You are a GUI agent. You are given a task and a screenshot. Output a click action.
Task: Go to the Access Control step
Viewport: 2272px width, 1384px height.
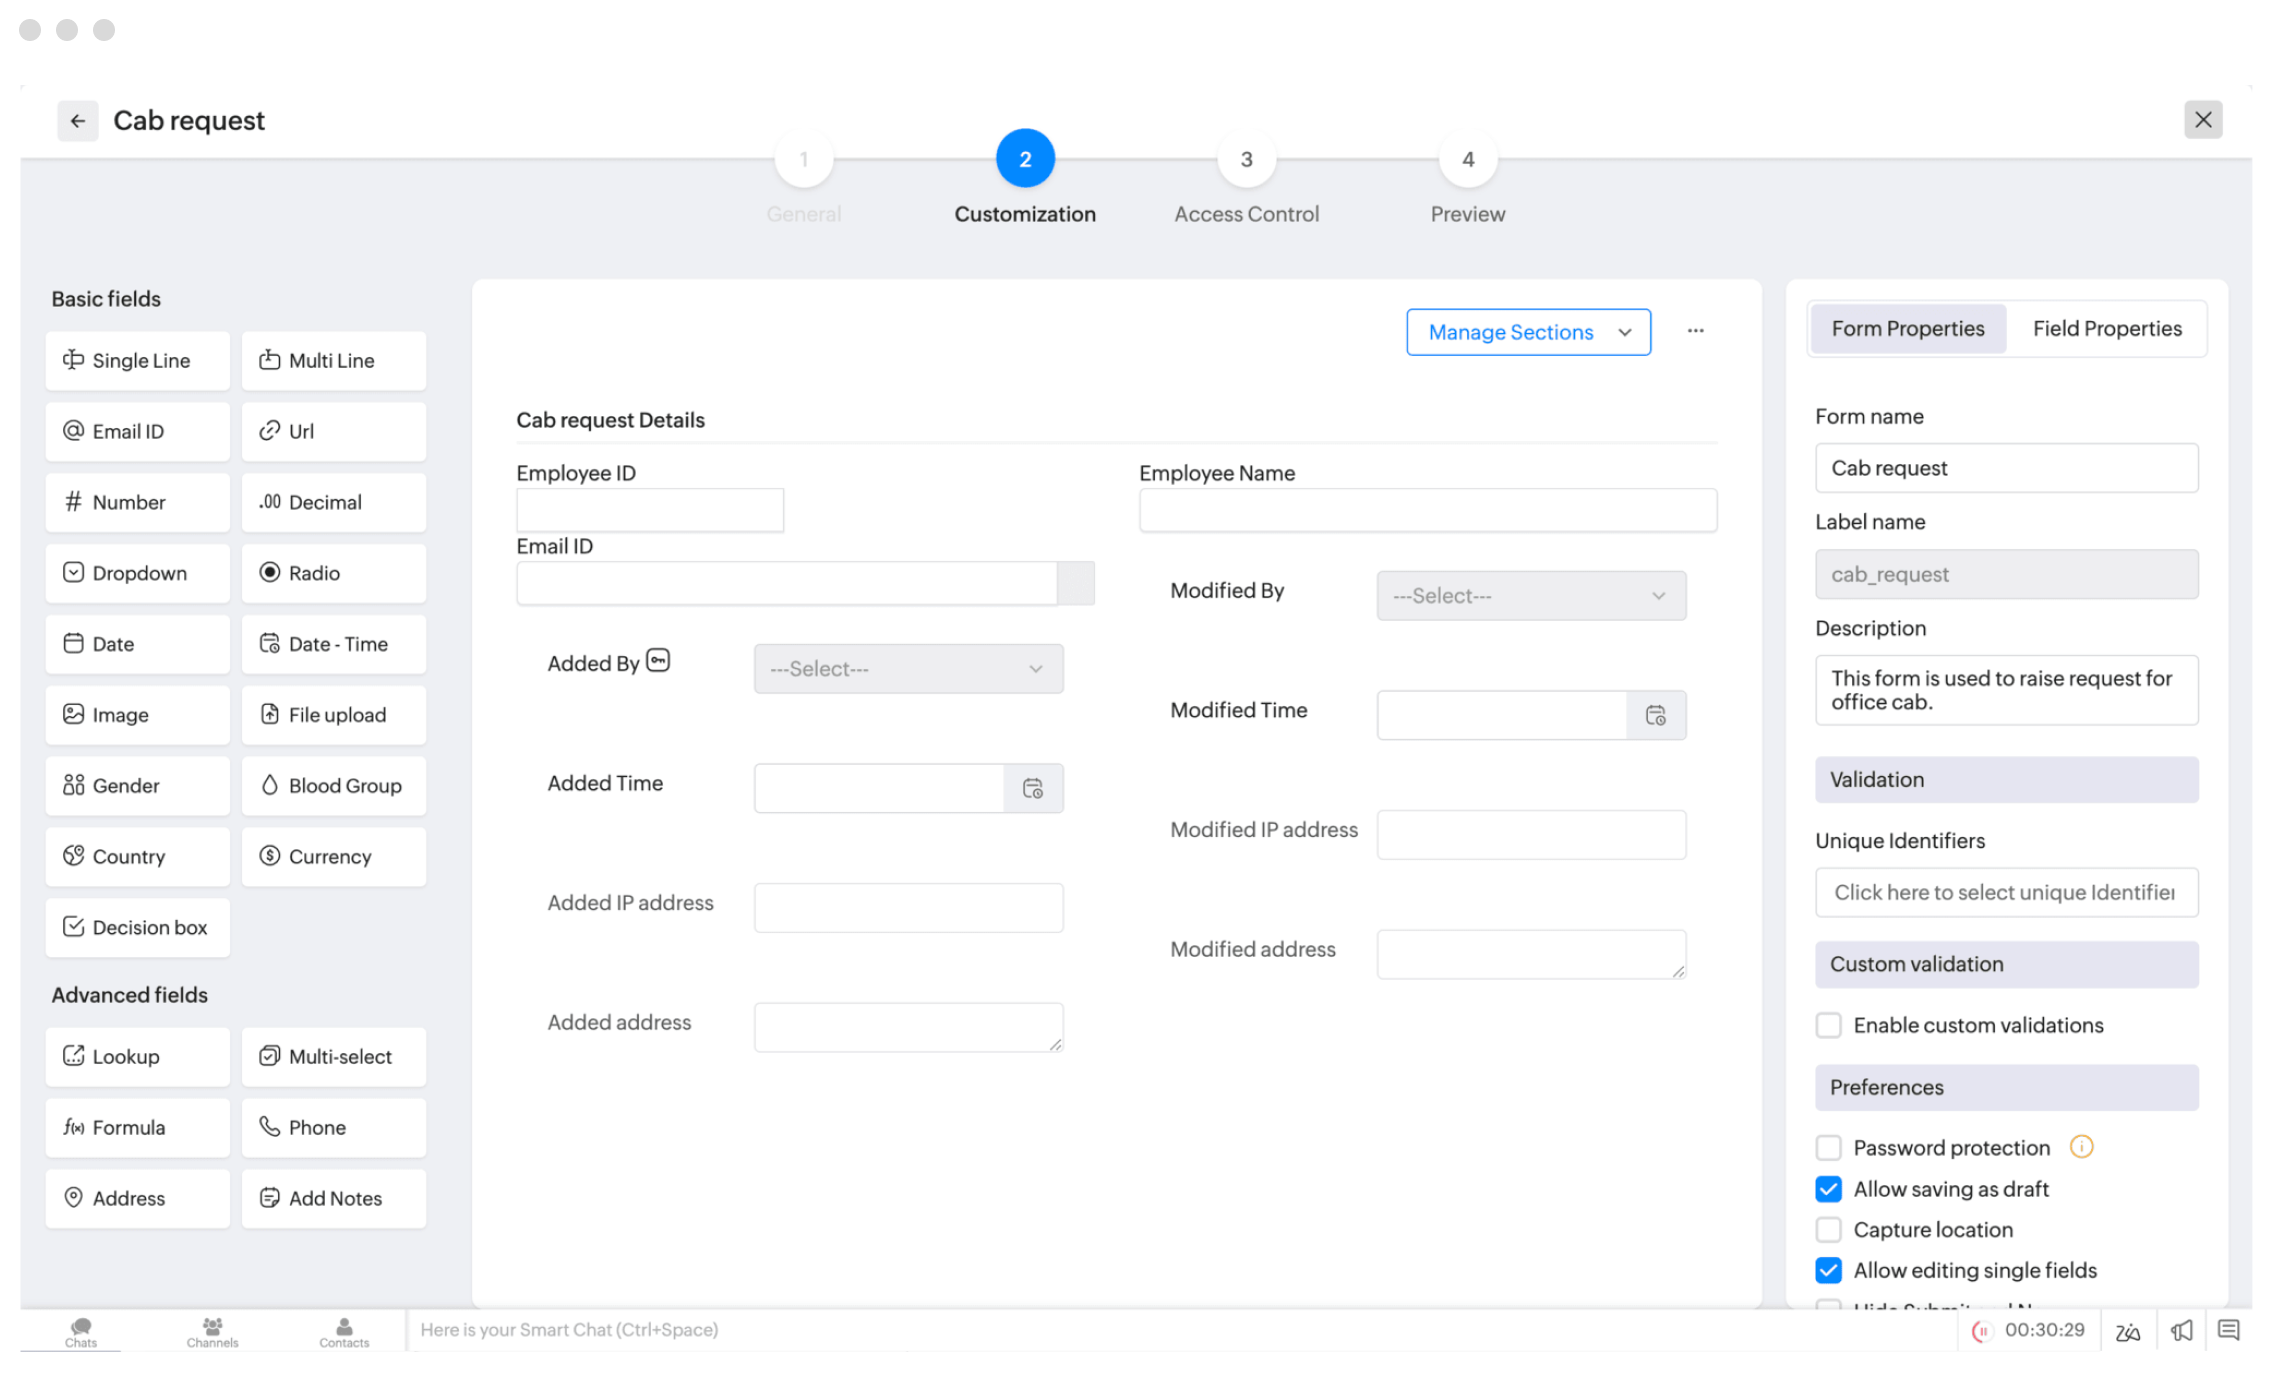tap(1246, 158)
